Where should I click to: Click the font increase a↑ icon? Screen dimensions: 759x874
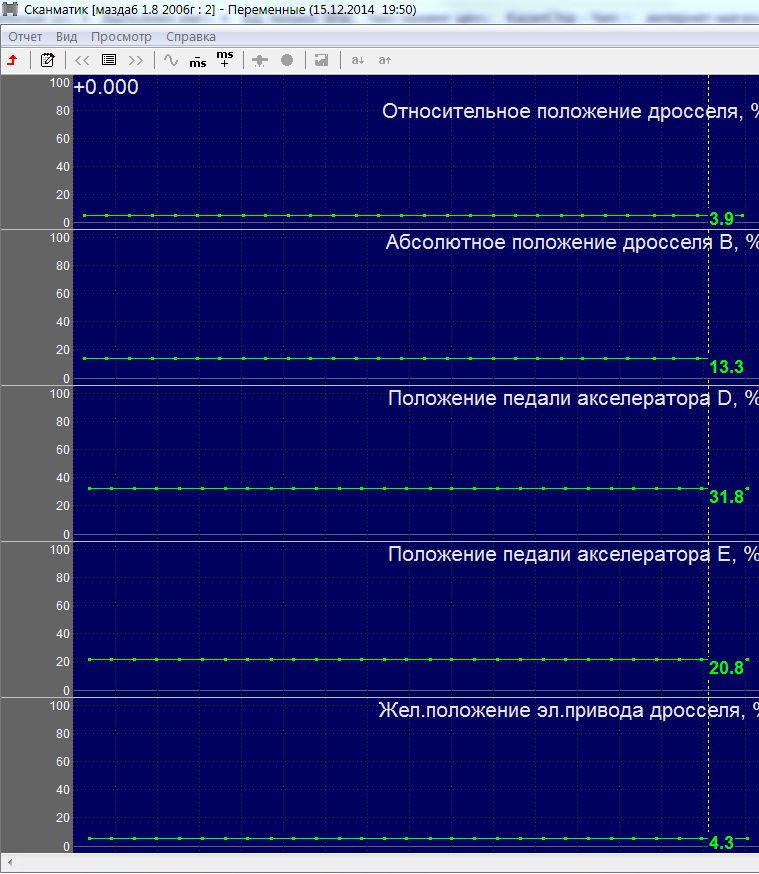[x=385, y=60]
